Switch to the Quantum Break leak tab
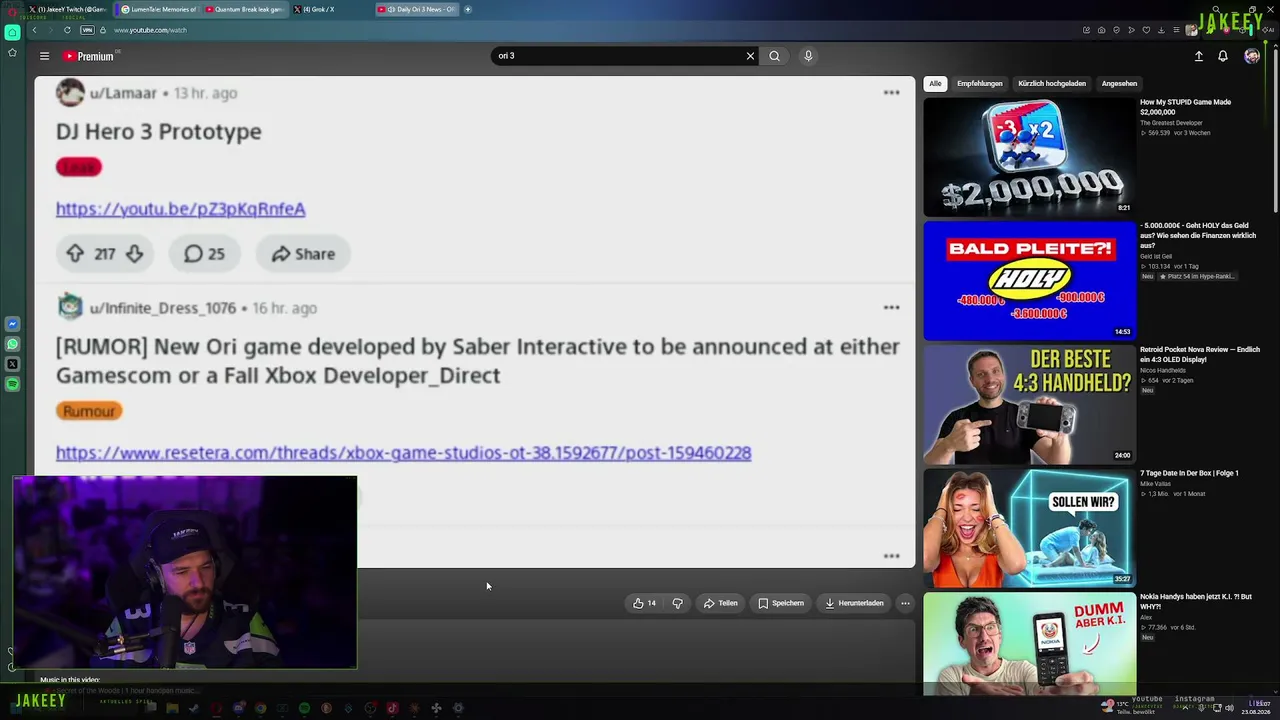Screen dimensions: 1280x720 point(244,9)
